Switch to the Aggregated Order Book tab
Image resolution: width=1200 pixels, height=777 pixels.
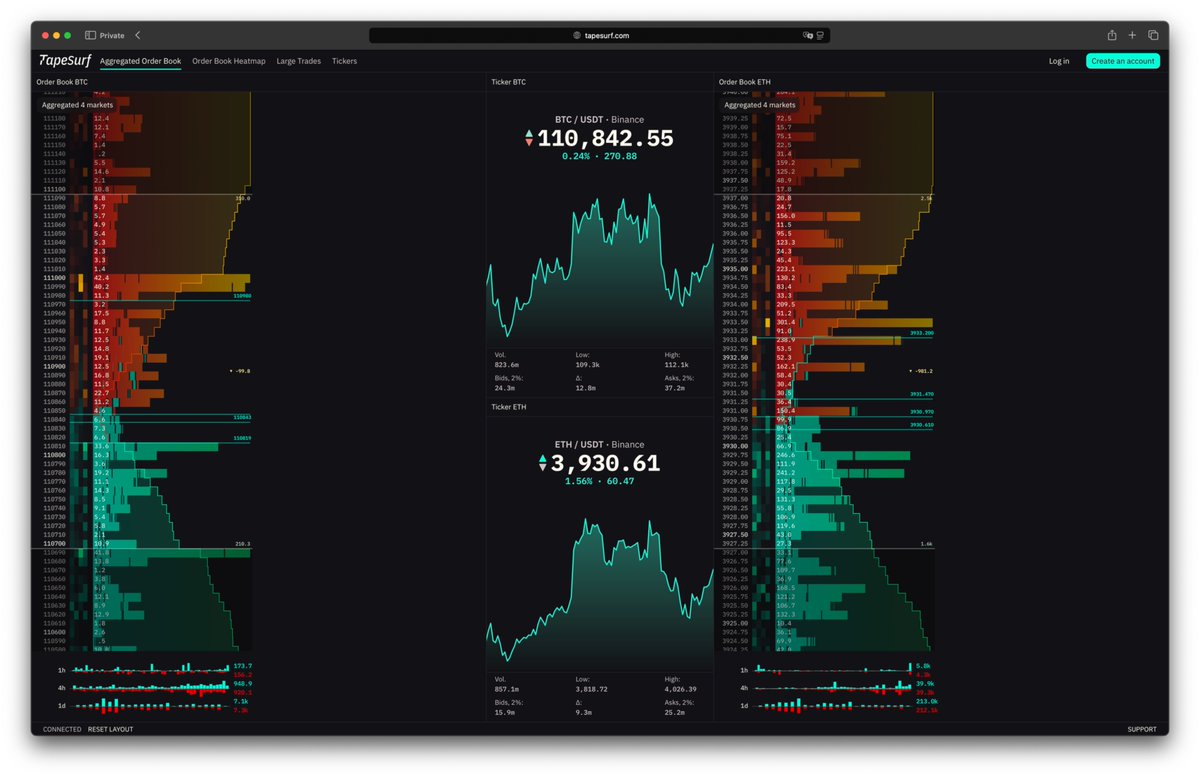click(x=141, y=61)
